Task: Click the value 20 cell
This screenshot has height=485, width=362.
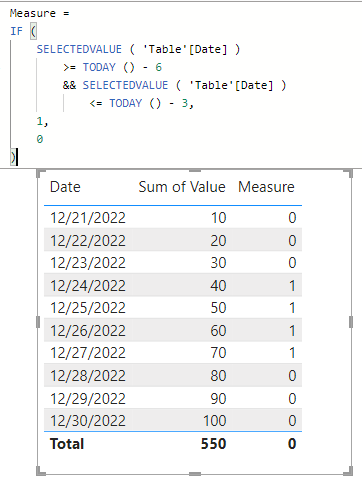Action: click(x=218, y=240)
